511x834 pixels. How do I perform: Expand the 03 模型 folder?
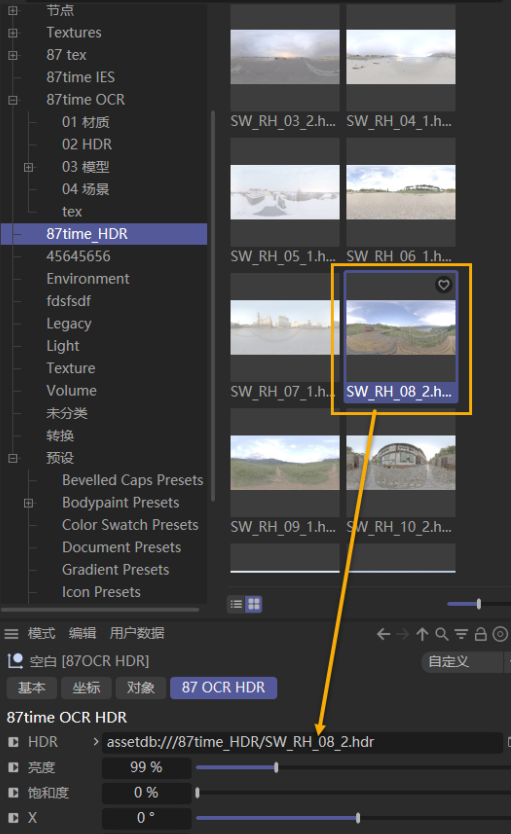29,167
